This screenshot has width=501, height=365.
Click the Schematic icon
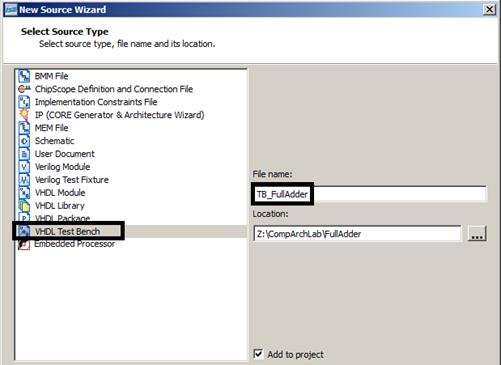coord(24,141)
